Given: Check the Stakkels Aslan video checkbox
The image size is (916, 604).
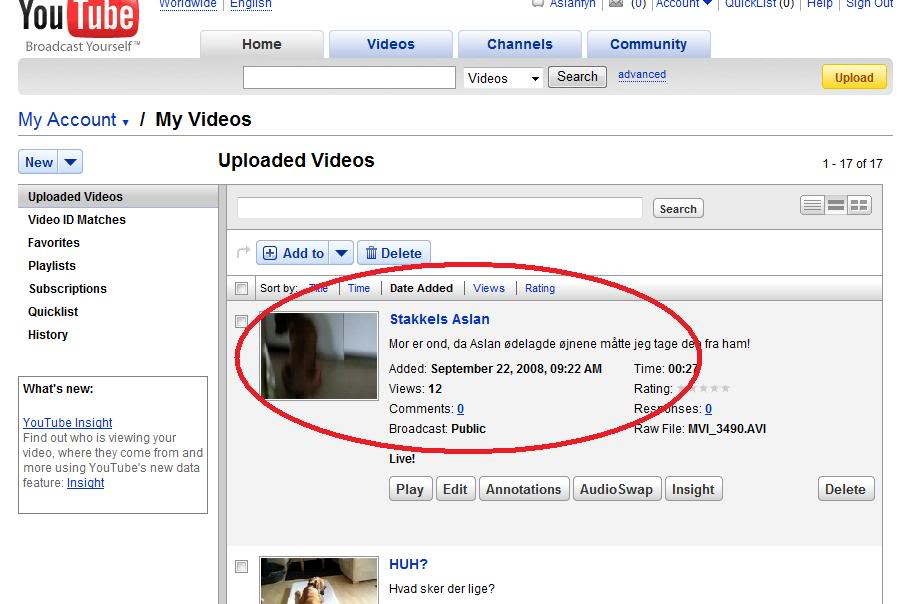Looking at the screenshot, I should 241,321.
